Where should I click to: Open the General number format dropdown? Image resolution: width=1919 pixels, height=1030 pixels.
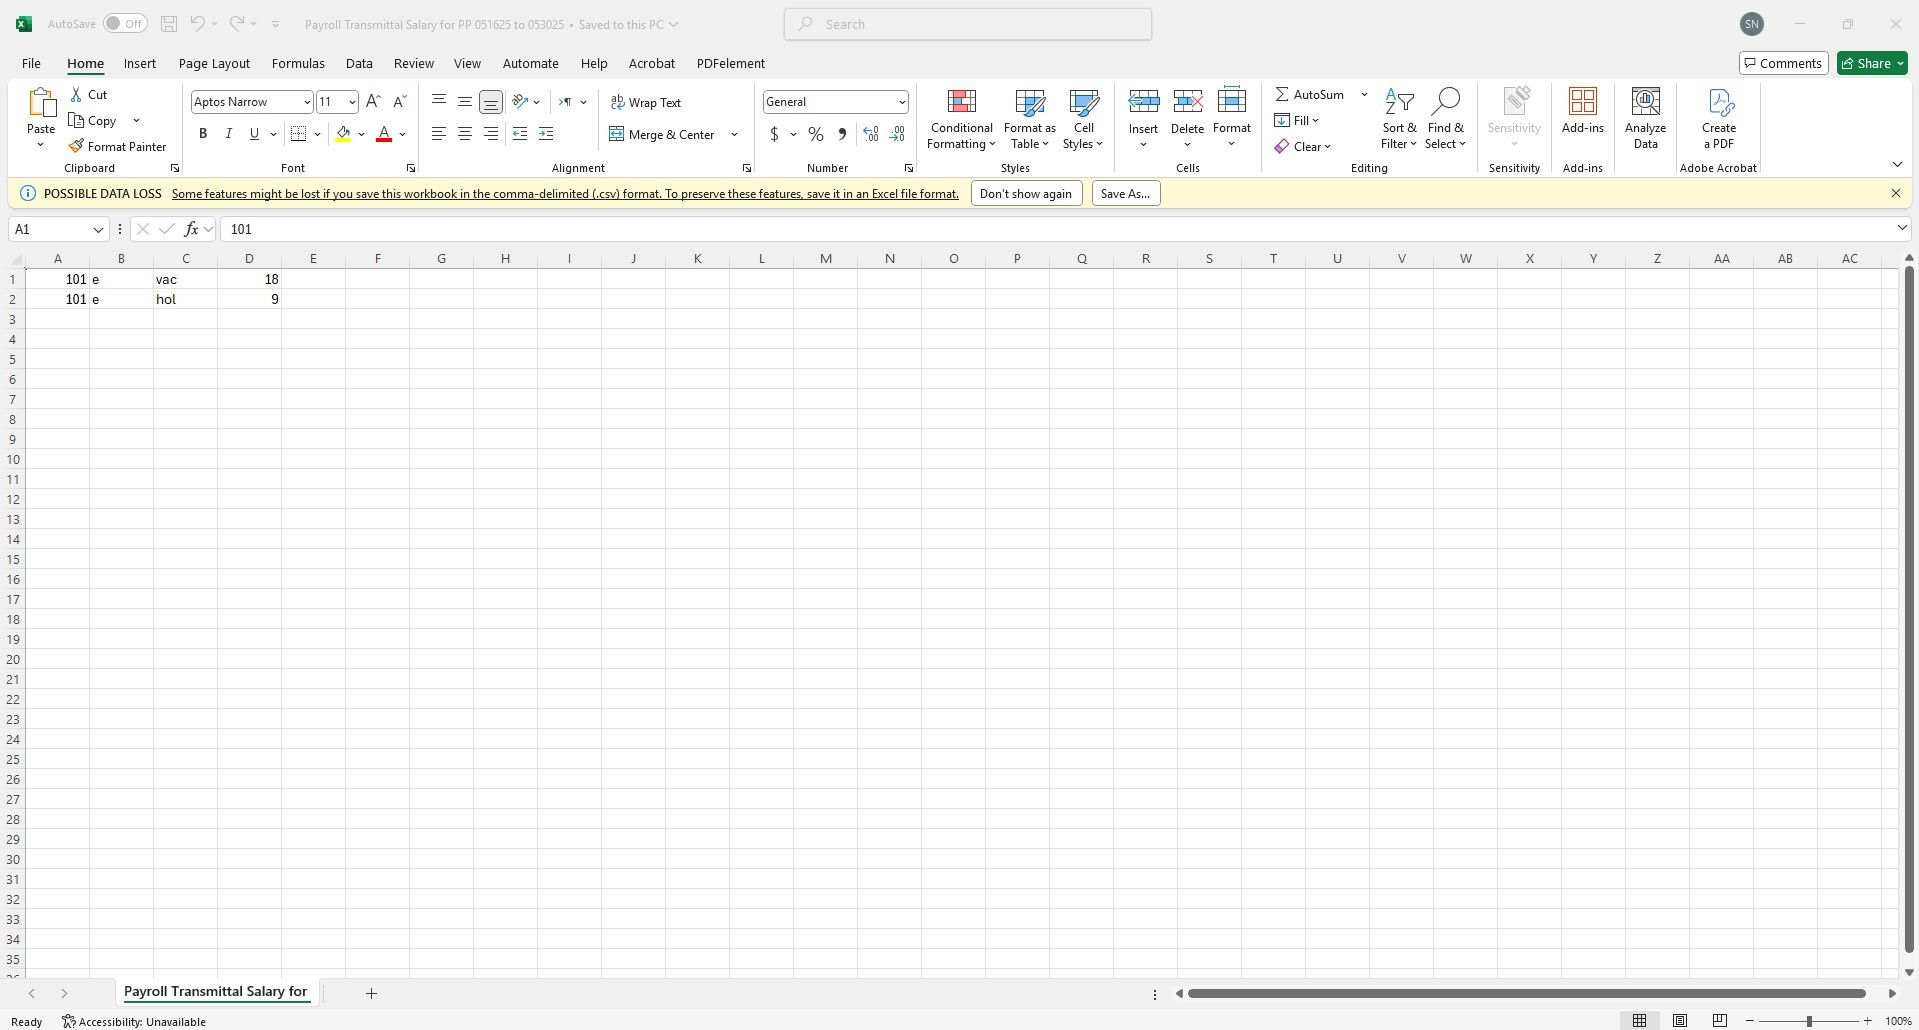pyautogui.click(x=901, y=102)
